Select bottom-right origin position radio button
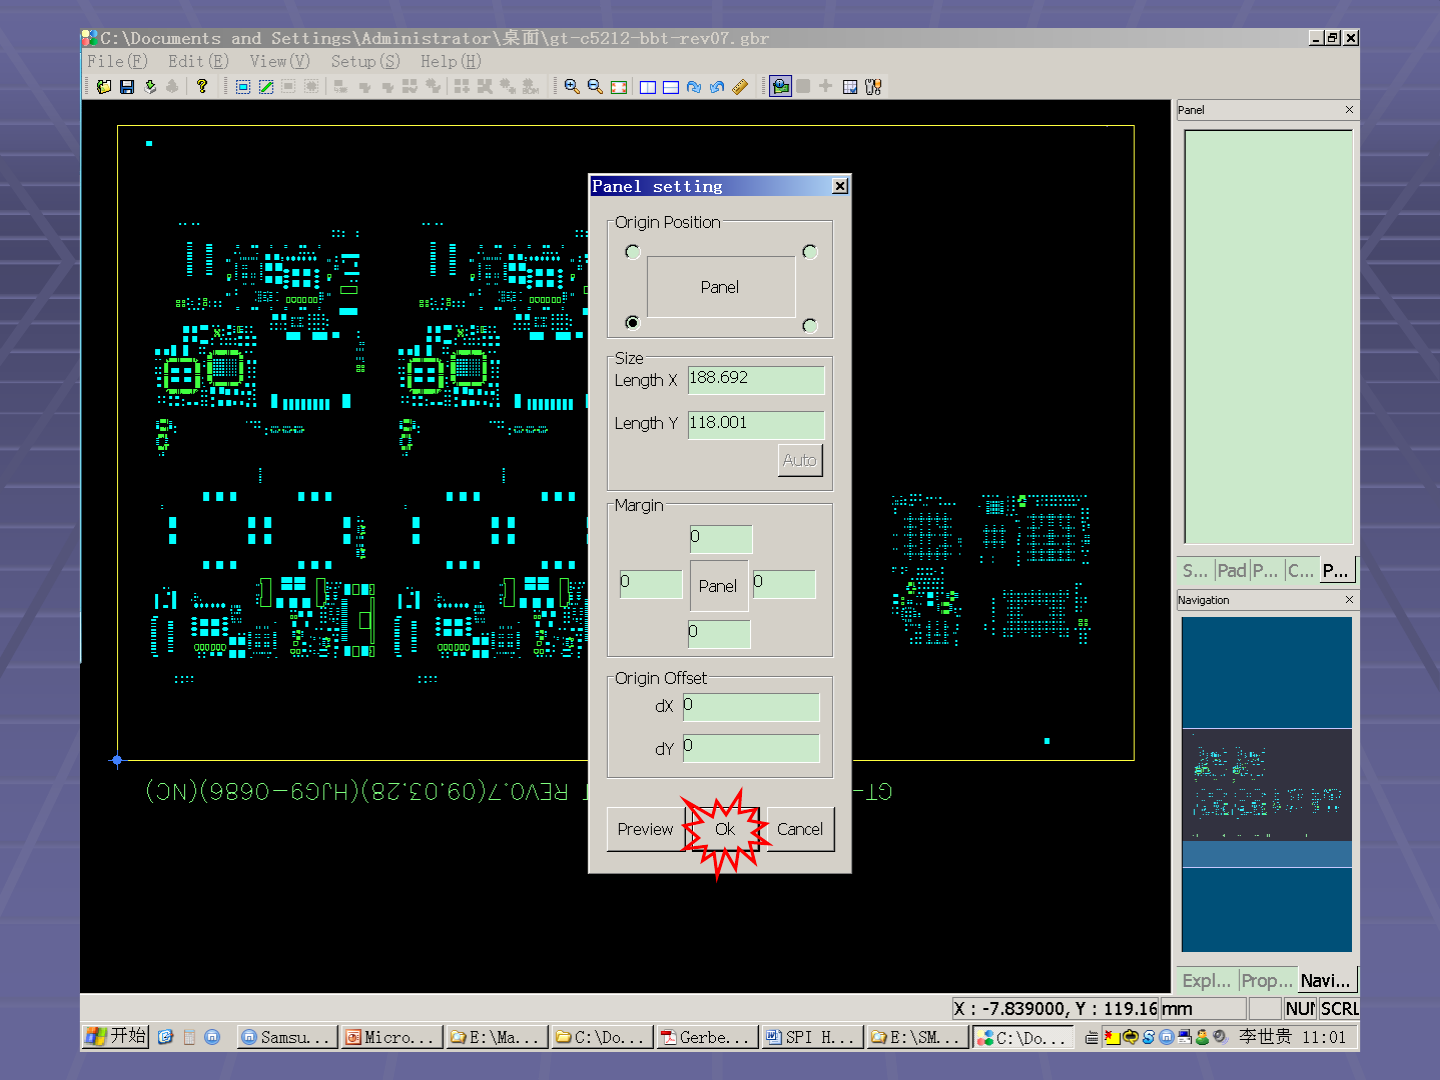 (809, 326)
